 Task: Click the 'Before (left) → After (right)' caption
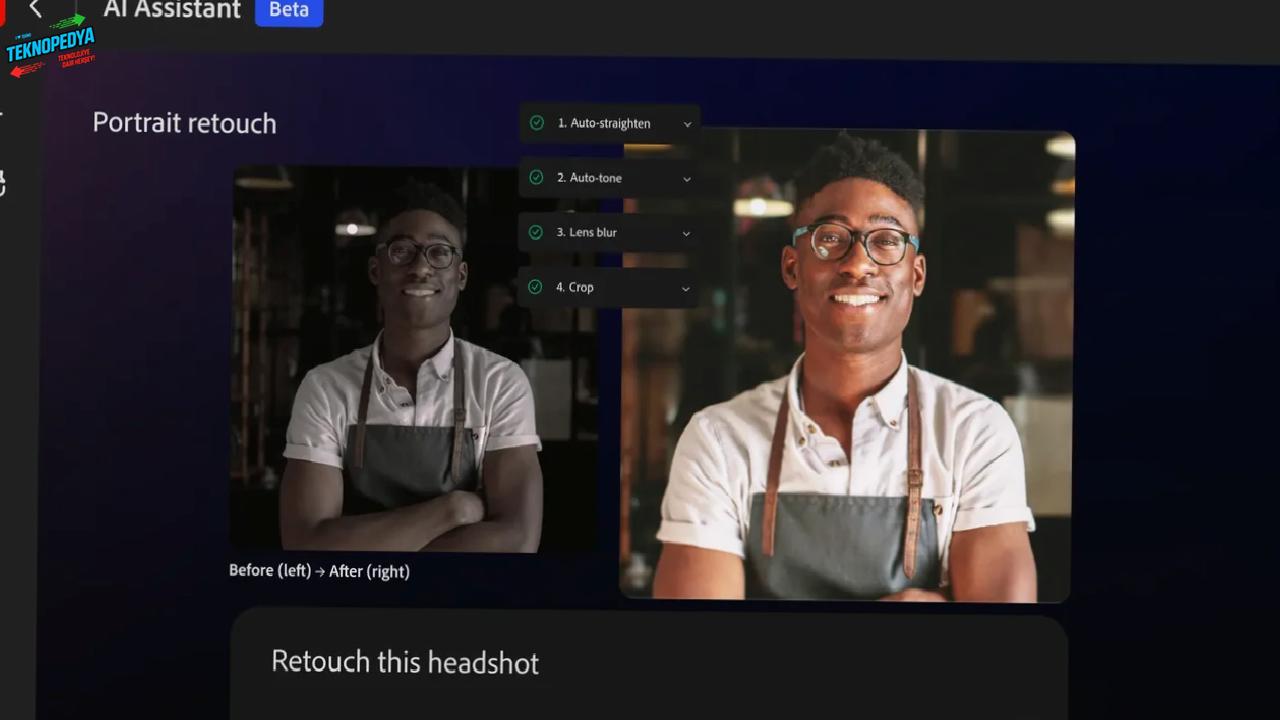pos(319,571)
